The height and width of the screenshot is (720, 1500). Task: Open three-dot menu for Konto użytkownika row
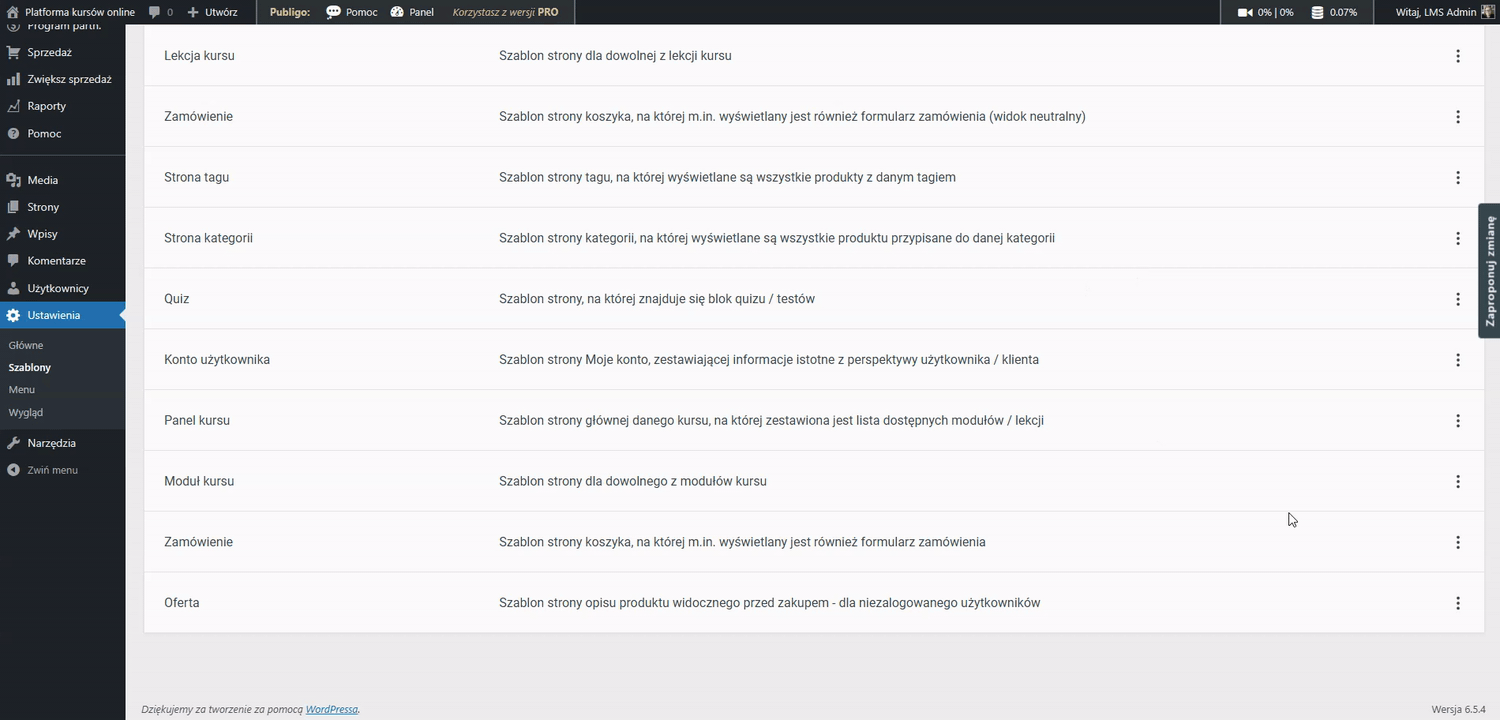tap(1457, 360)
